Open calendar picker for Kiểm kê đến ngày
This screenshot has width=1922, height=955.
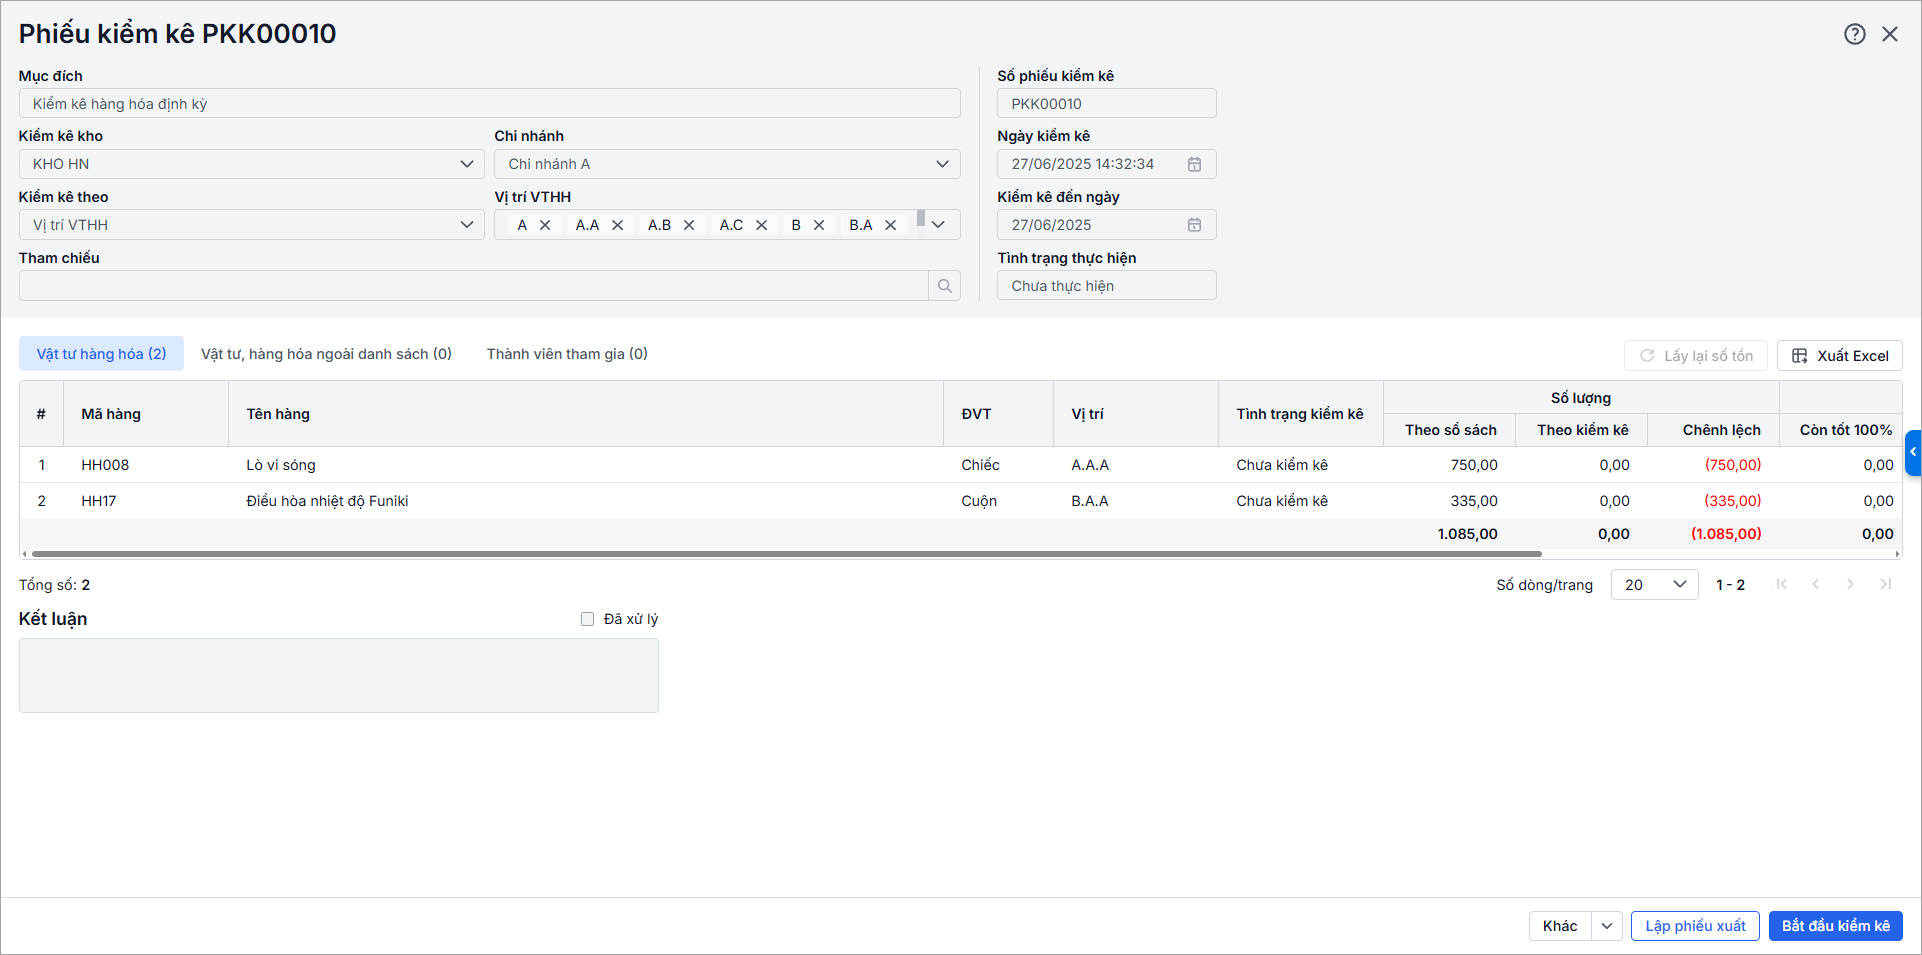pyautogui.click(x=1194, y=225)
